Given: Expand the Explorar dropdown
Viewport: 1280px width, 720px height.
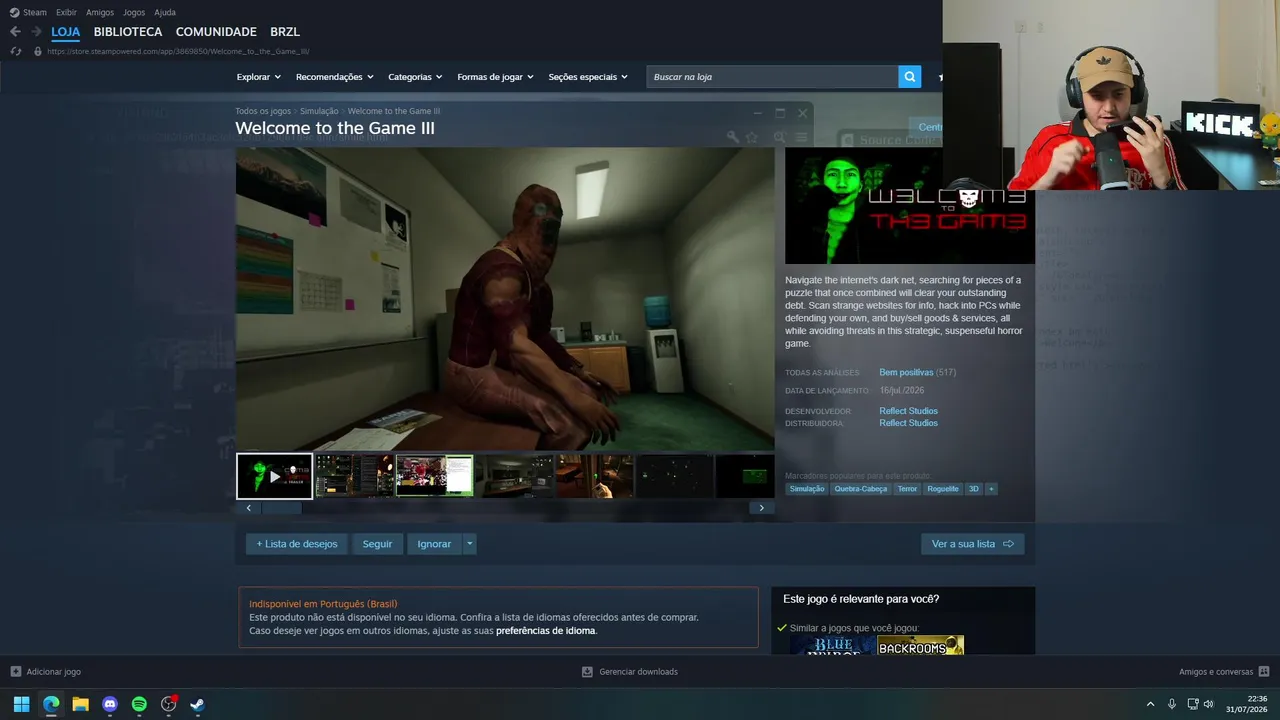Looking at the screenshot, I should tap(259, 77).
